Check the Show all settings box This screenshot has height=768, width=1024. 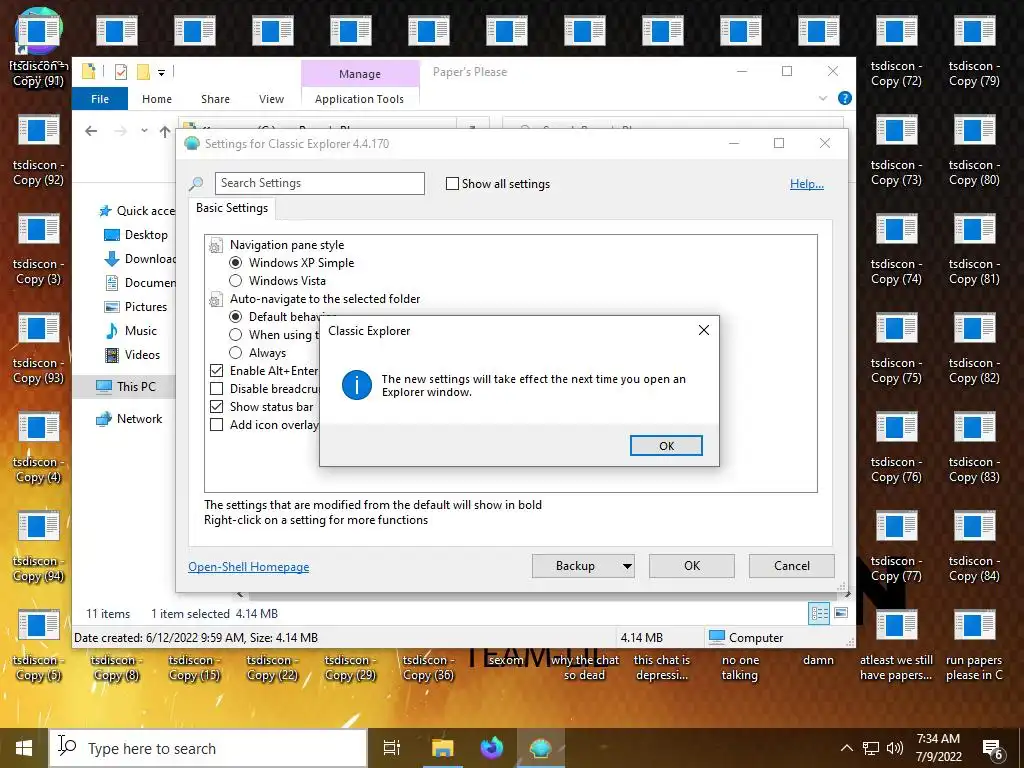coord(452,184)
